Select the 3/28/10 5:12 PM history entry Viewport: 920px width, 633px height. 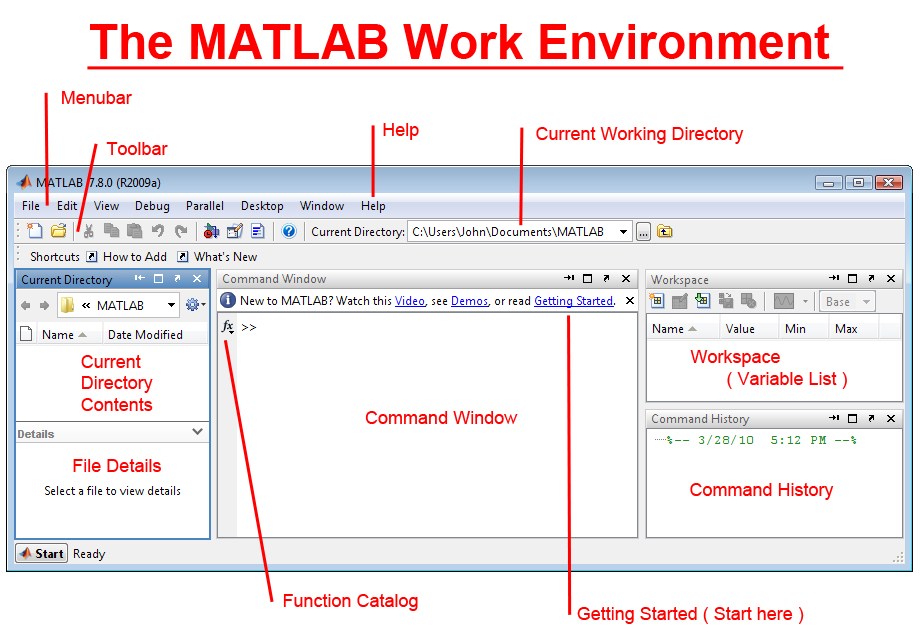point(762,440)
